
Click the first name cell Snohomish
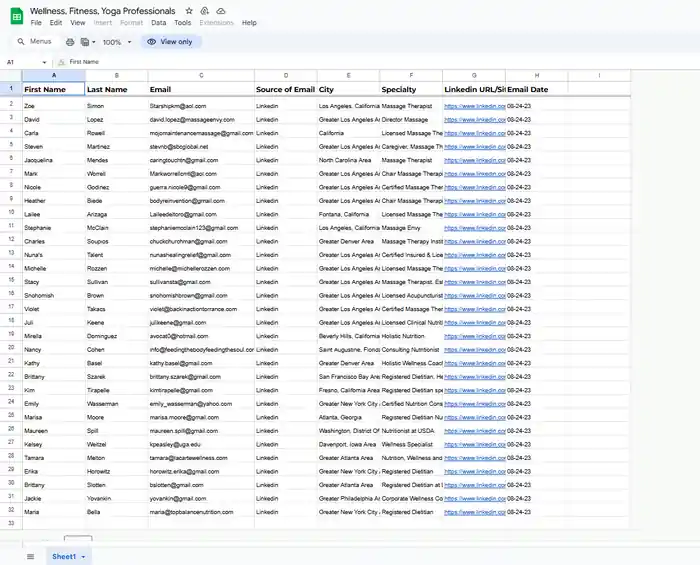(54, 295)
